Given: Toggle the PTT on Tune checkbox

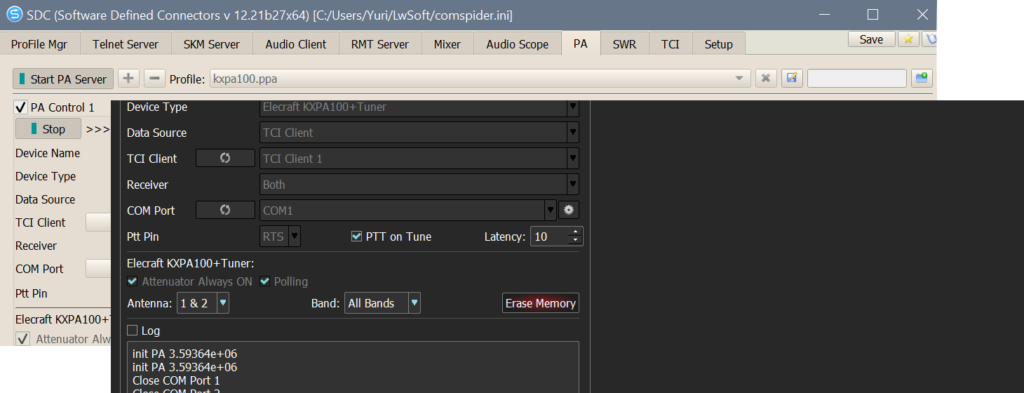Looking at the screenshot, I should coord(356,236).
